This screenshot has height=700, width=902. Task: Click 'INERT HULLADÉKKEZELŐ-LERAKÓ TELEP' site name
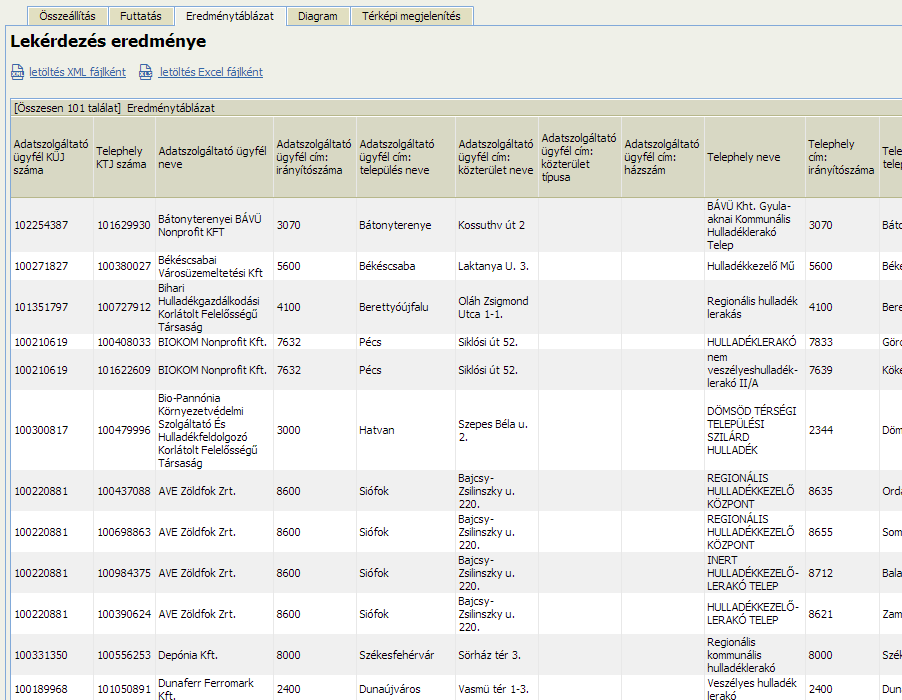click(x=753, y=573)
